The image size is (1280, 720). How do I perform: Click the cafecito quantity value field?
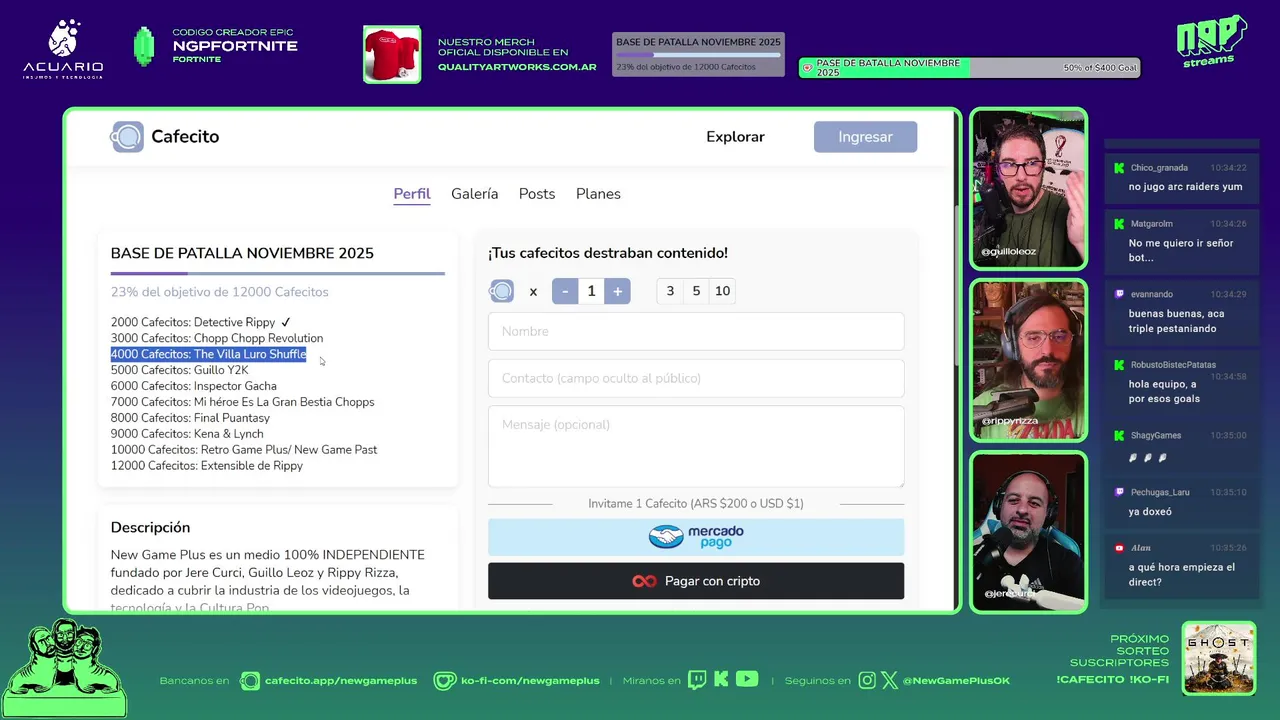(x=591, y=291)
